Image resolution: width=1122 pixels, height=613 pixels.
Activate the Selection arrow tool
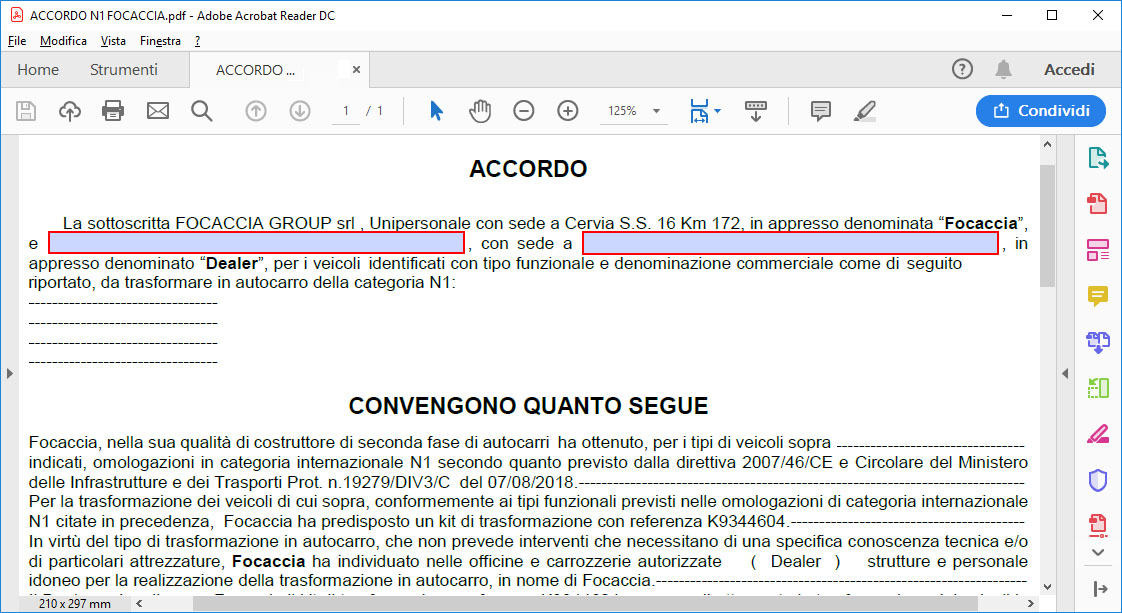[x=436, y=111]
